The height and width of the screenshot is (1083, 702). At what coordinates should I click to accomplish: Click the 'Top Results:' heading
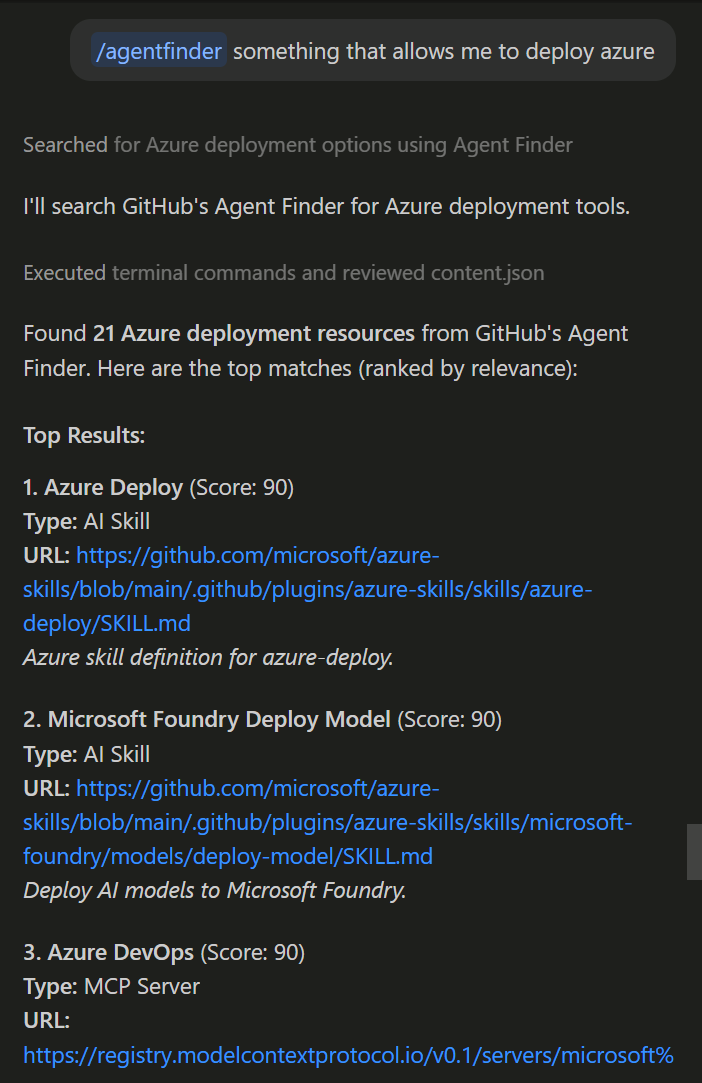pos(84,435)
